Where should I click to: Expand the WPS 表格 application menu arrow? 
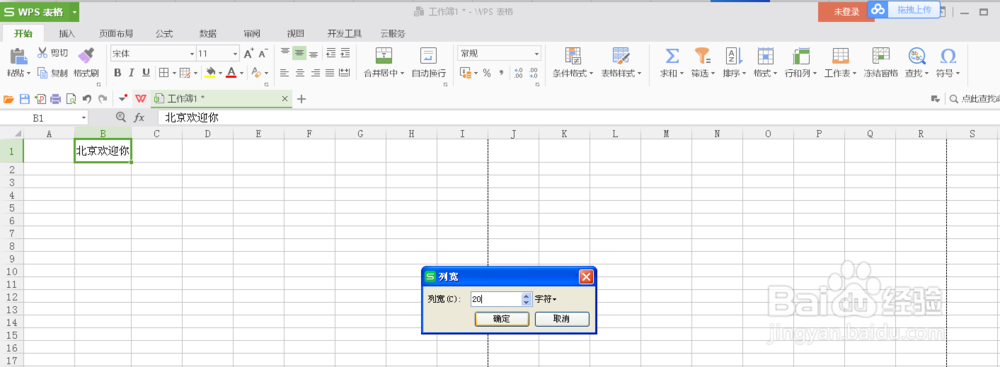click(x=75, y=11)
